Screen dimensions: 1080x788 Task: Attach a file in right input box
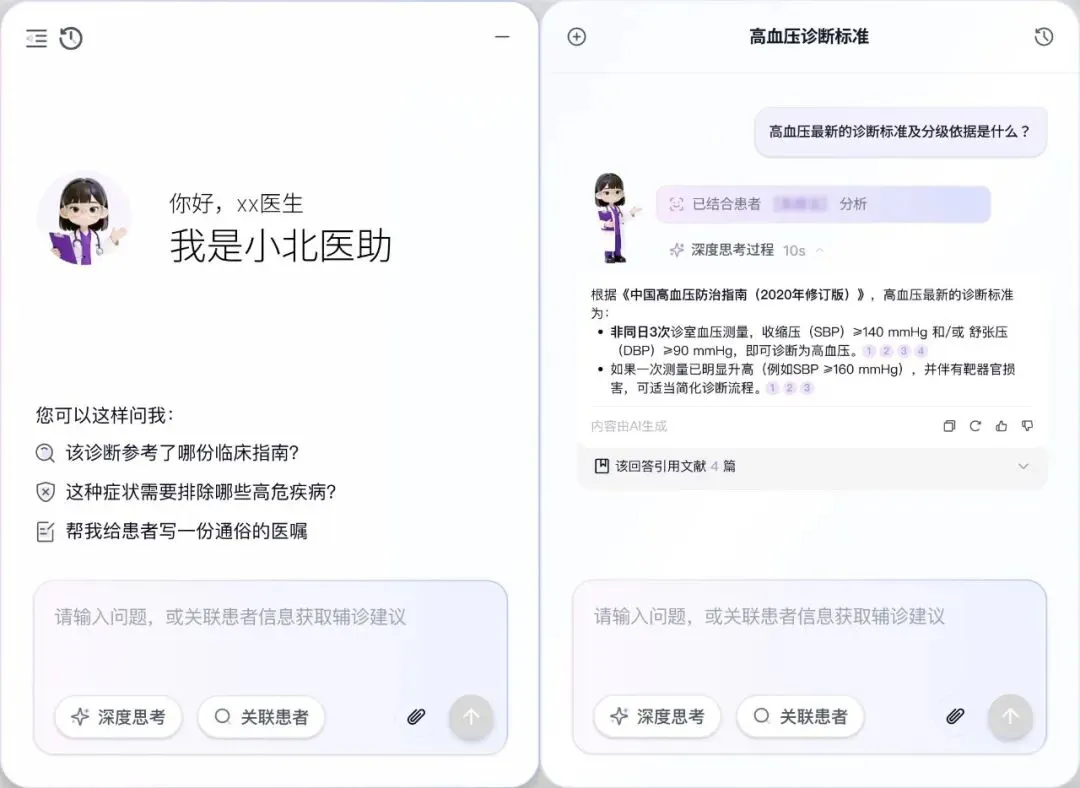tap(955, 716)
